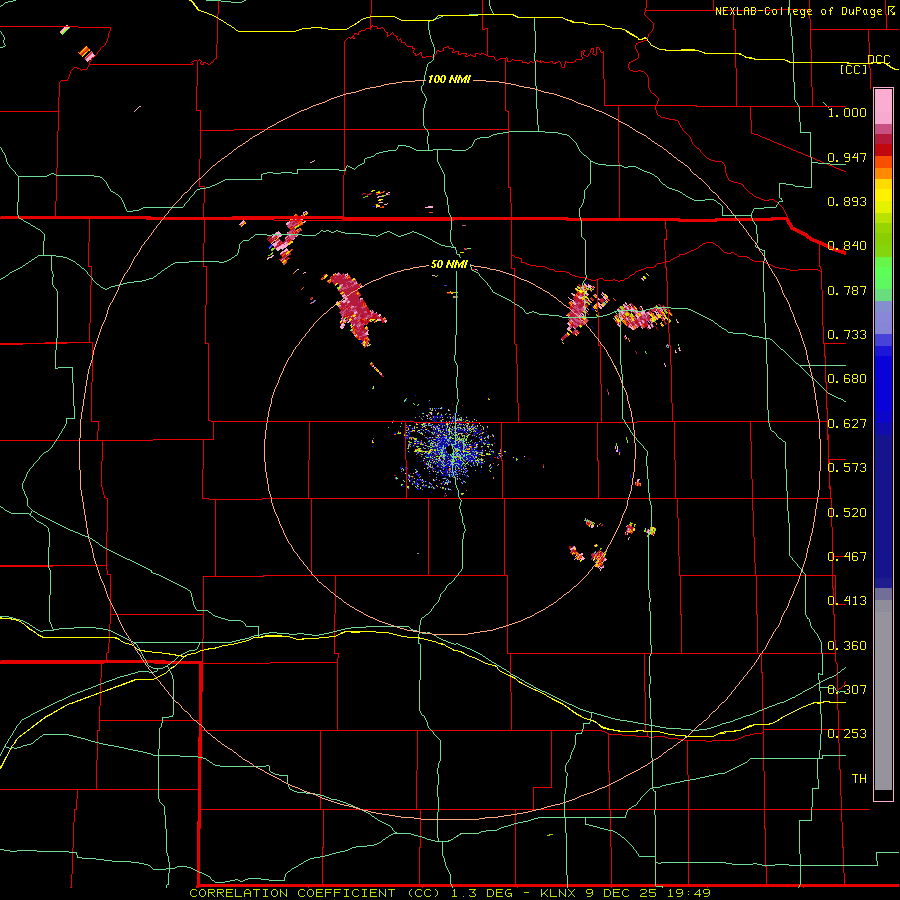900x900 pixels.
Task: Select the 0.253 scale value
Action: [847, 734]
